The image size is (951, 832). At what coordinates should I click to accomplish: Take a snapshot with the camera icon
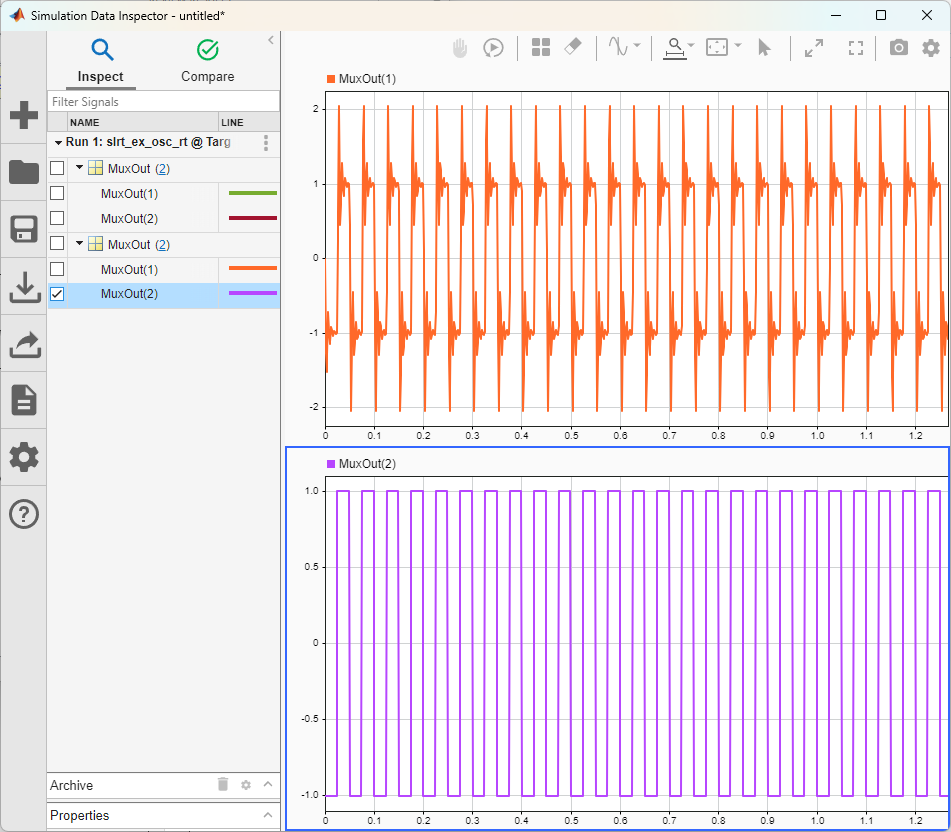pyautogui.click(x=898, y=47)
